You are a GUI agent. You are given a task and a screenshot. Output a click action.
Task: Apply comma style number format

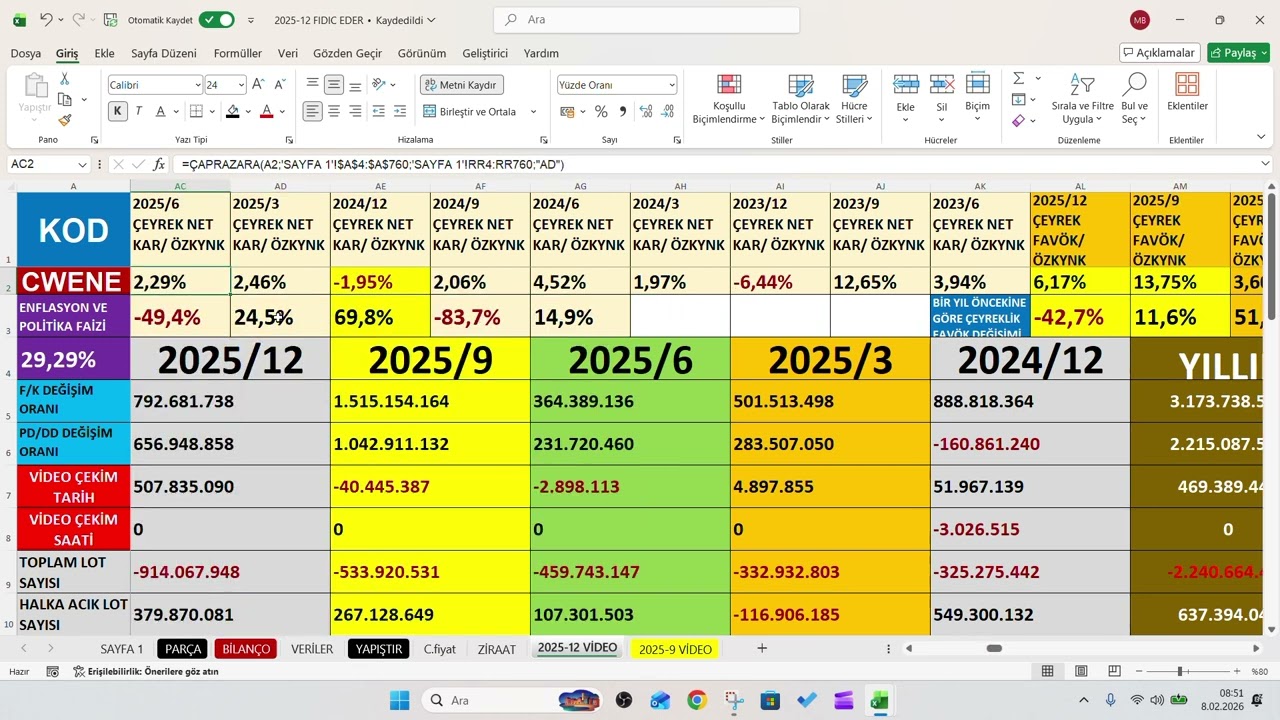pos(623,111)
